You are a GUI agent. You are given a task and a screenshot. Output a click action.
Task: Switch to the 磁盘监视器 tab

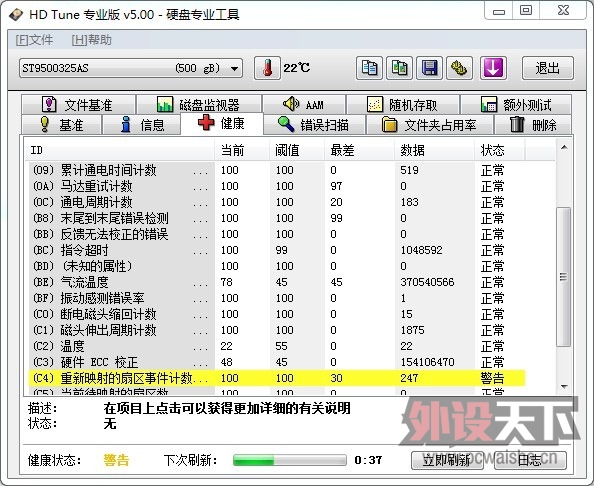click(x=199, y=105)
